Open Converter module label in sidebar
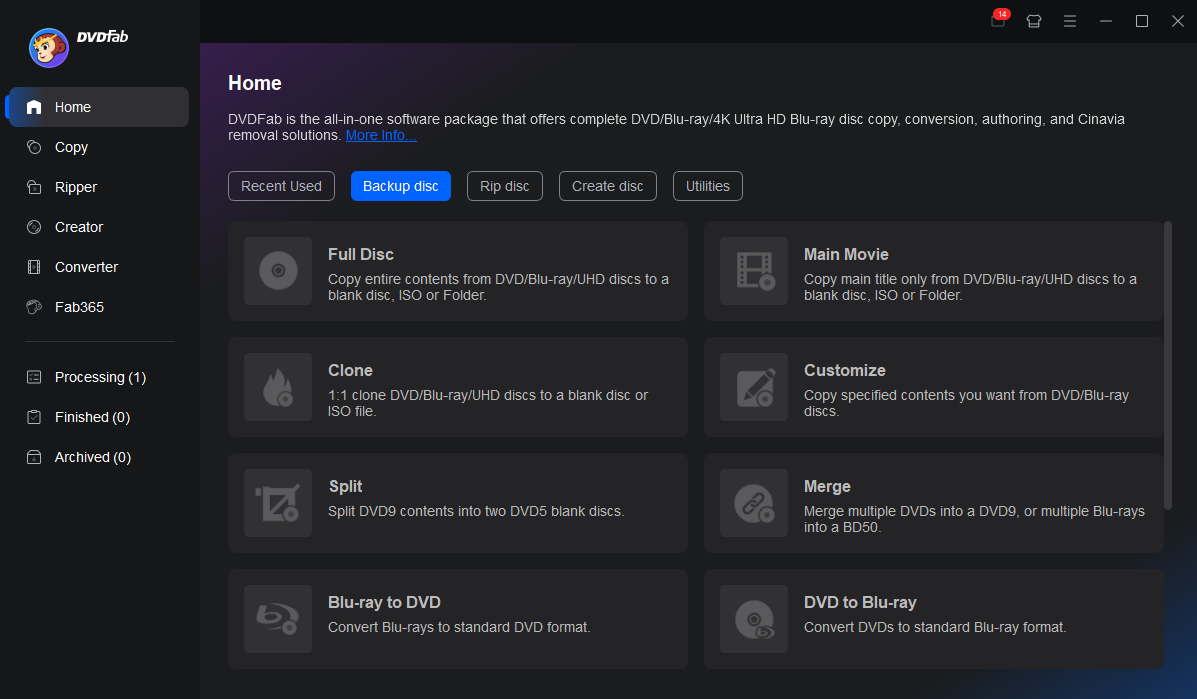 (86, 267)
